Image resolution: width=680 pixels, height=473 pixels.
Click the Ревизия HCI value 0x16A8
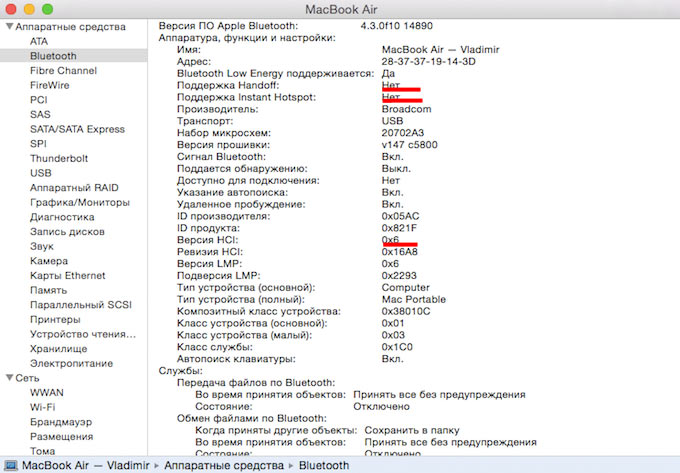[x=399, y=252]
